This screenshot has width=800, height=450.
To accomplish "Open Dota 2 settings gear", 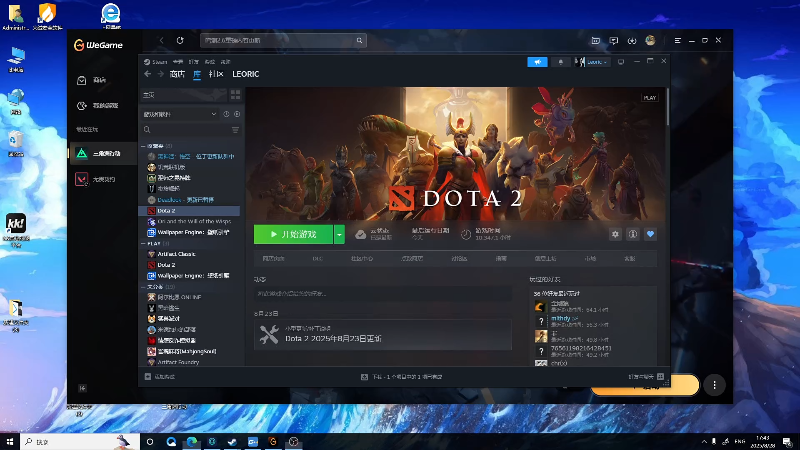I will [x=615, y=234].
